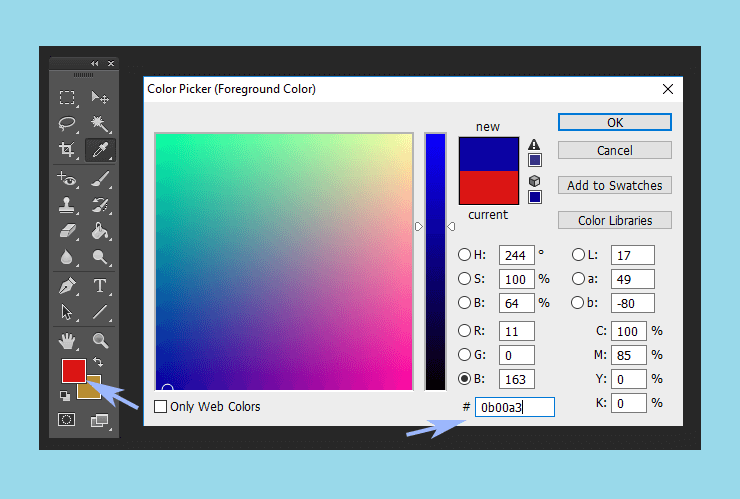Select the HSB brightness B radio button
The image size is (740, 499).
point(464,302)
